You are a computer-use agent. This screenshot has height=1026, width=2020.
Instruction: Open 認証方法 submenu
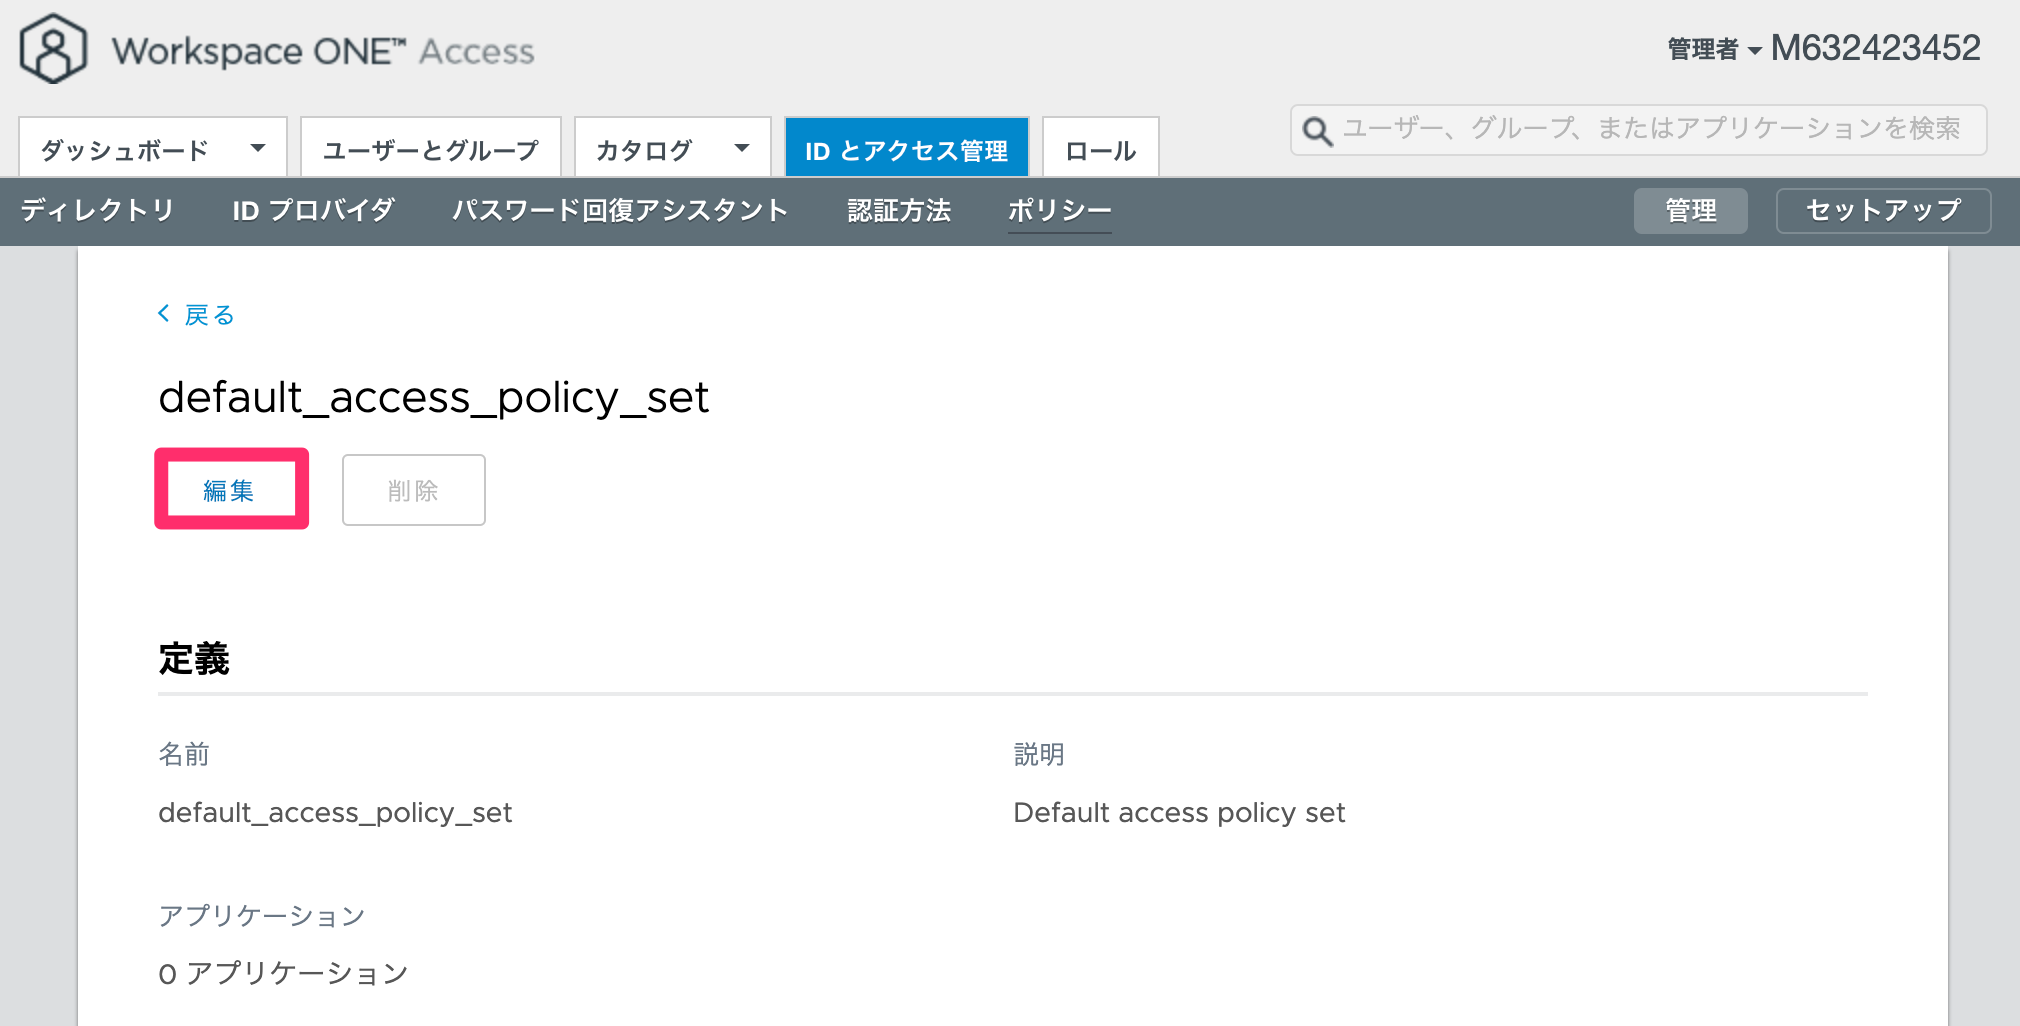tap(899, 210)
